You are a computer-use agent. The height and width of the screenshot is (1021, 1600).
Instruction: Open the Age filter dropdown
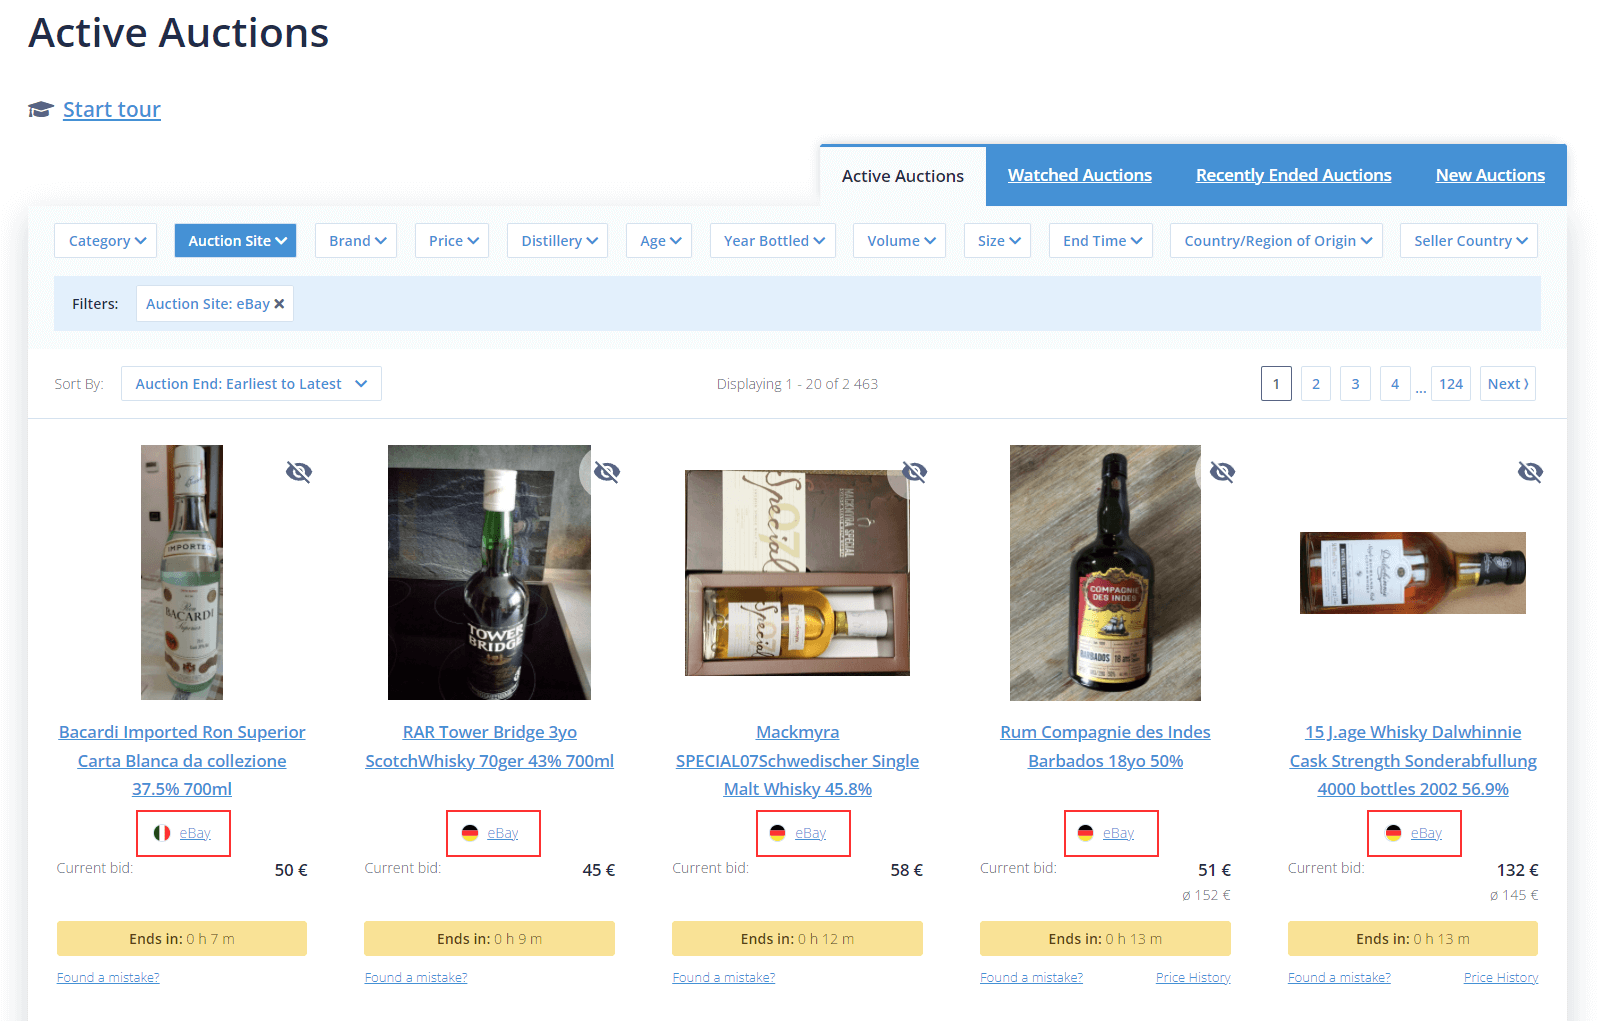pos(659,241)
